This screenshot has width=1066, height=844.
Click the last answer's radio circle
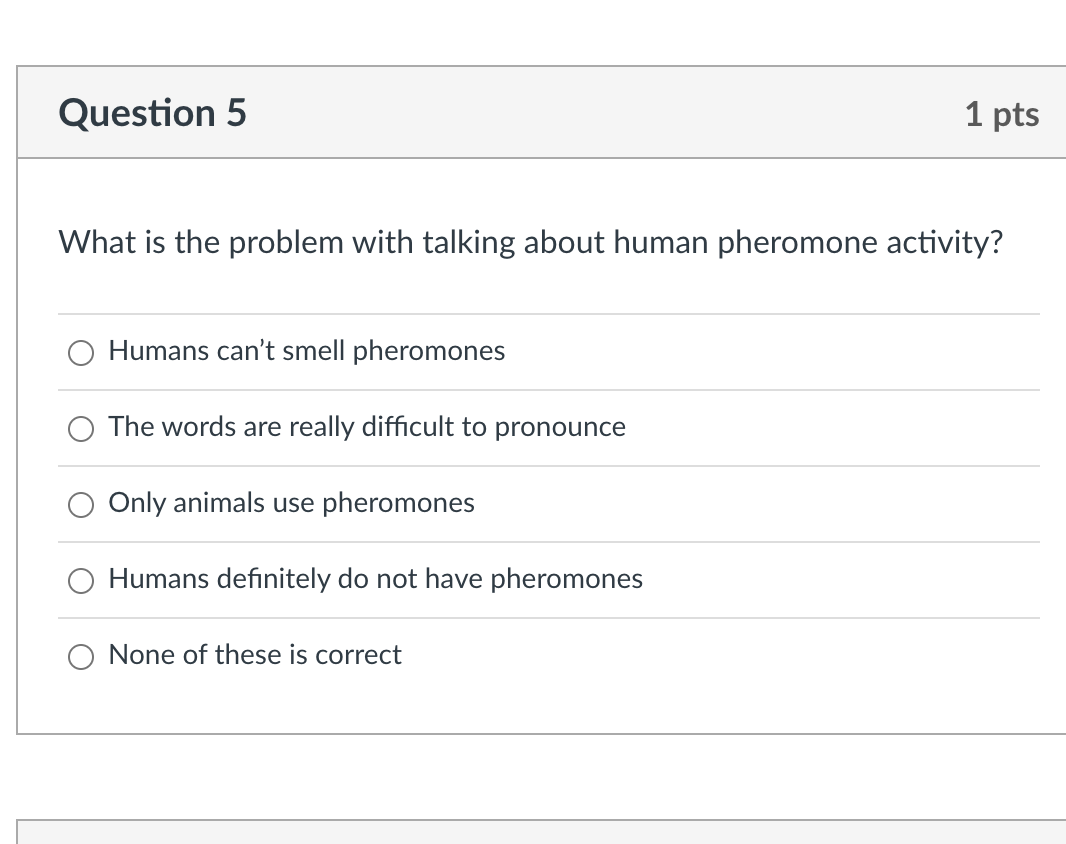click(x=81, y=657)
